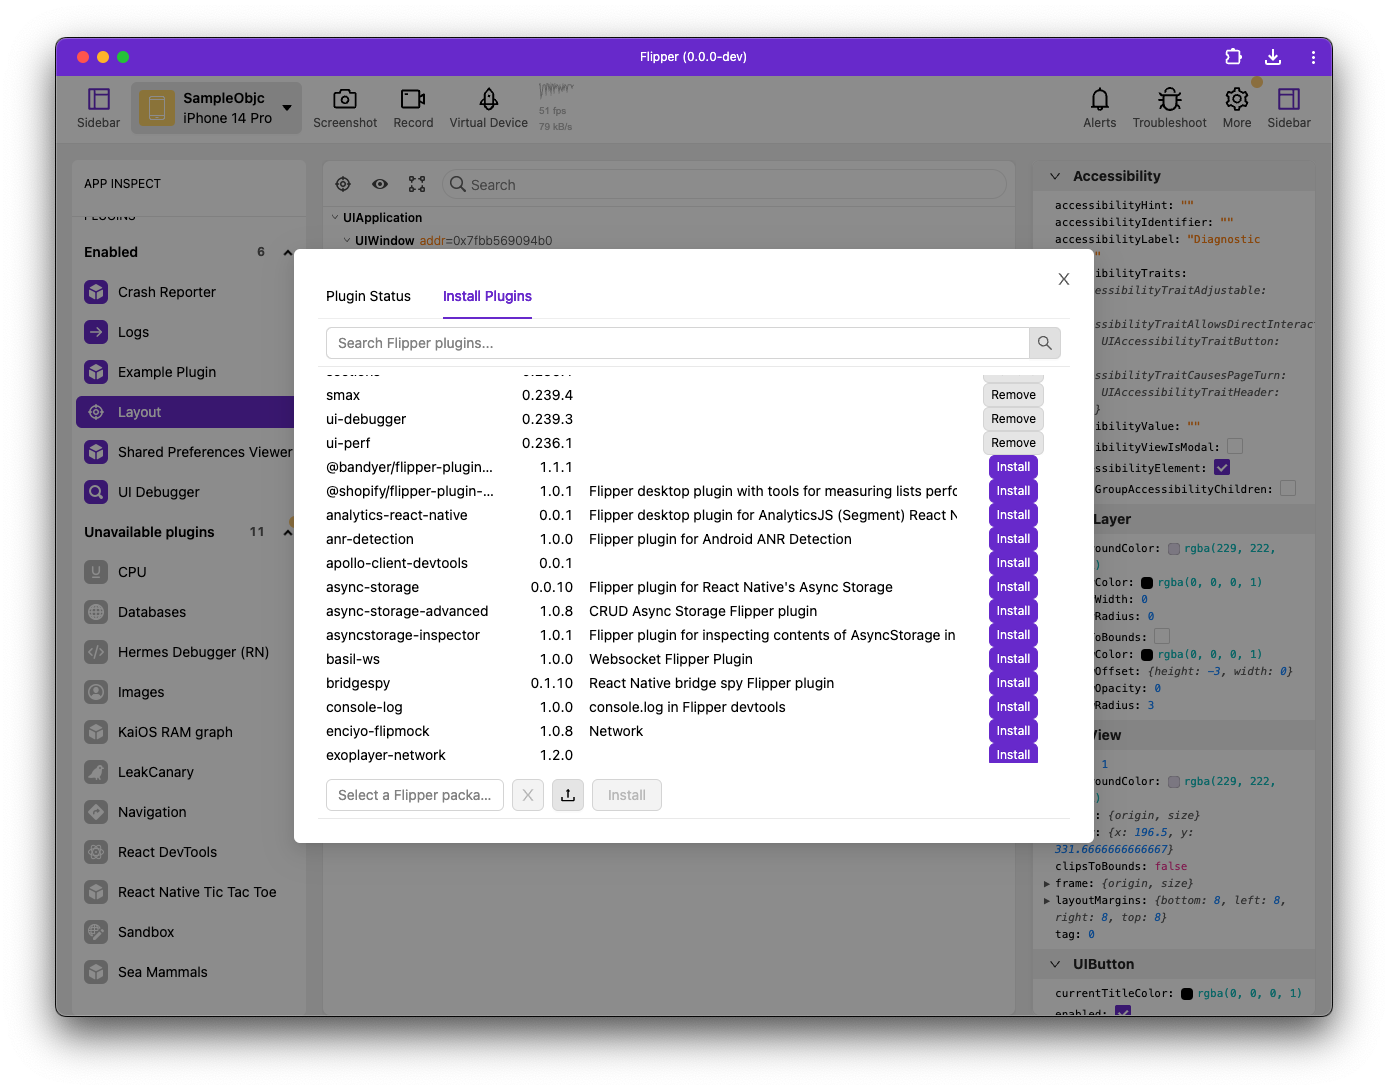Click the Select a Flipper package field

pos(415,795)
